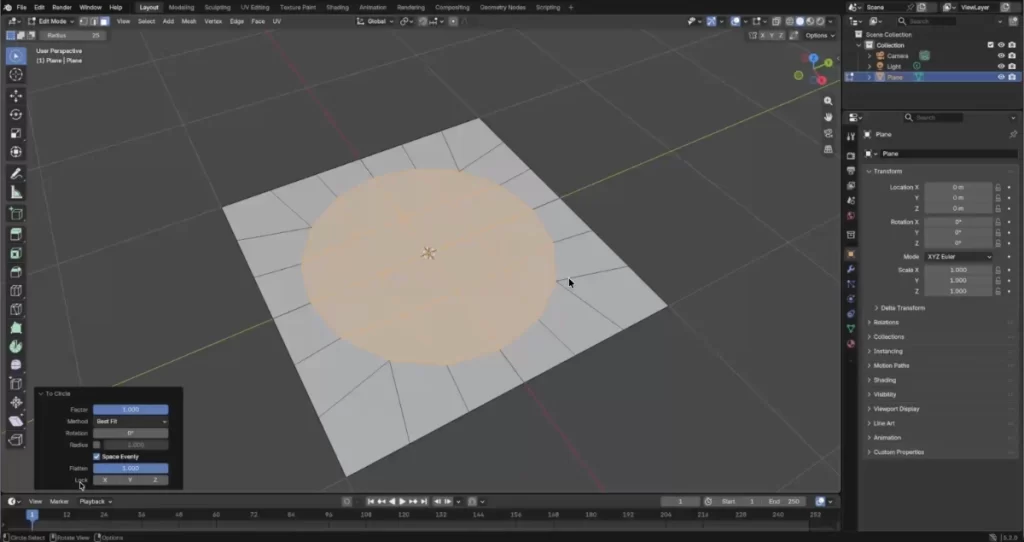Activate the Rotate tool
The image size is (1024, 542).
click(16, 114)
